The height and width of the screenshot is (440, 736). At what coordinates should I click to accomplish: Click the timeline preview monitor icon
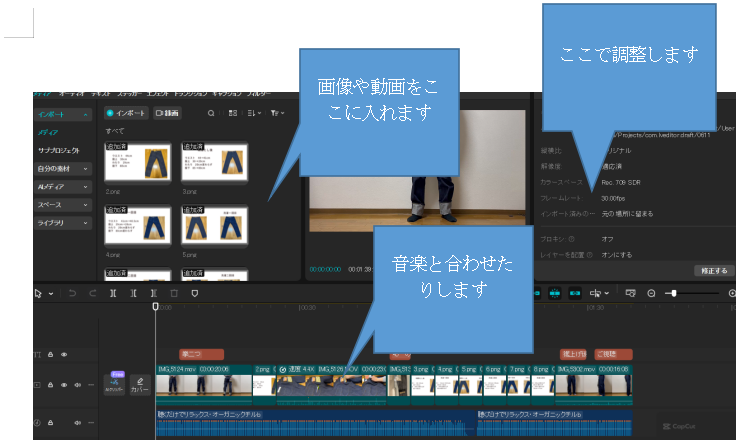click(630, 293)
